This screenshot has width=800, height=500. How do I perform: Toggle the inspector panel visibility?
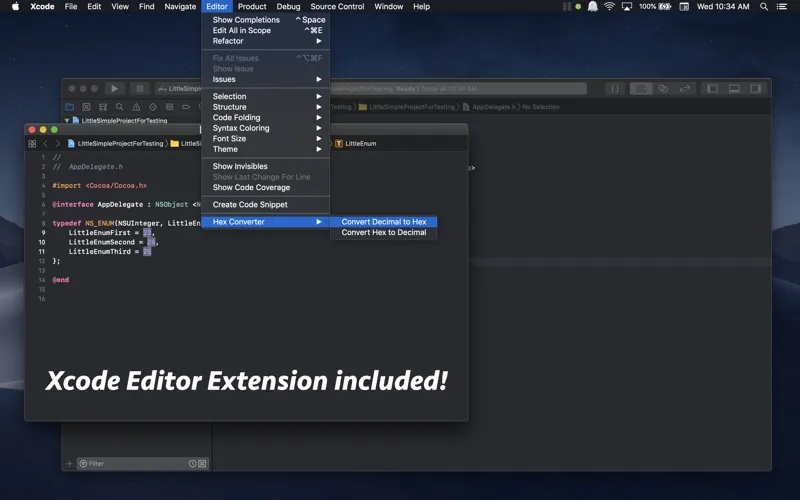756,89
